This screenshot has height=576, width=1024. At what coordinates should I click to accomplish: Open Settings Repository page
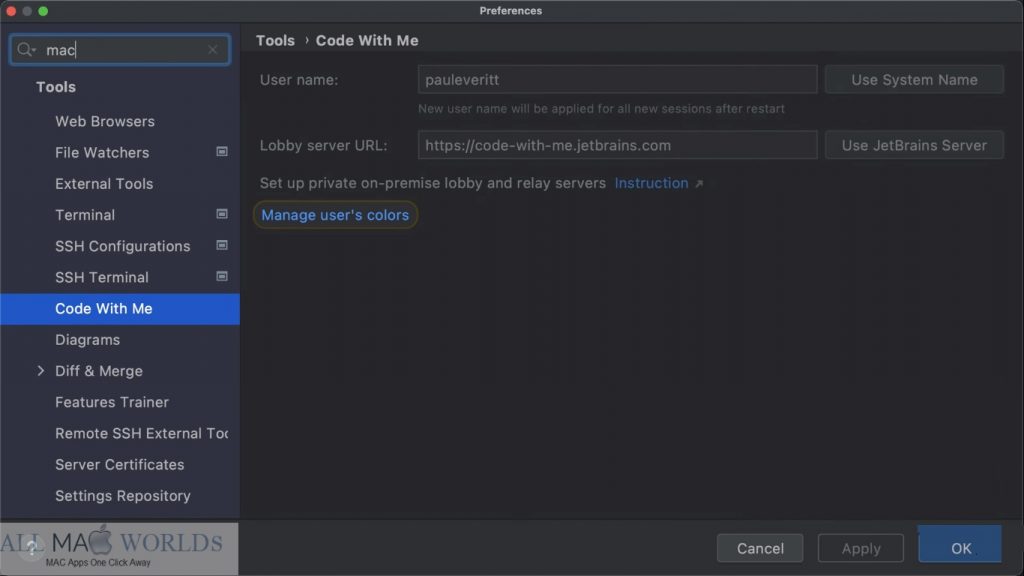[x=123, y=496]
